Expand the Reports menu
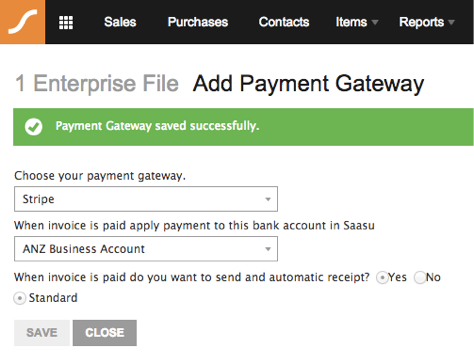Screen dimensions: 474x364 427,22
